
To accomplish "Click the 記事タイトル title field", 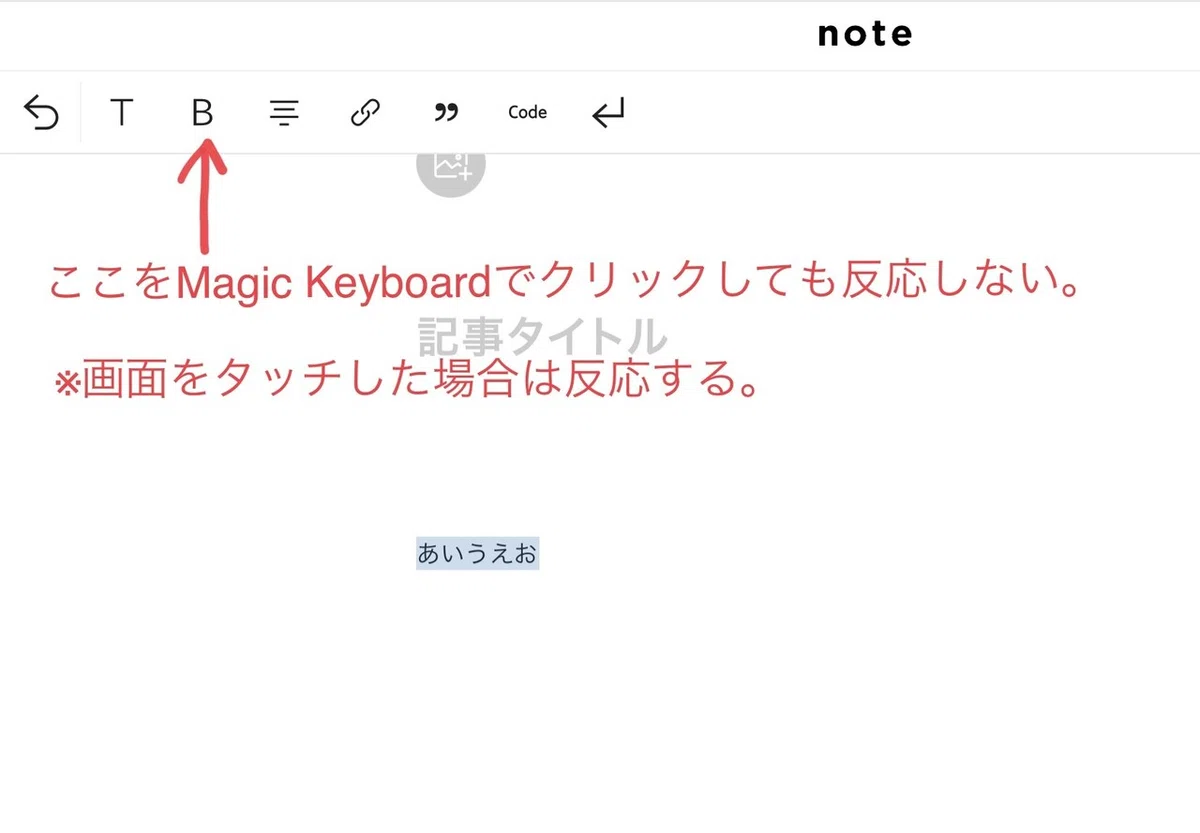I will [x=541, y=337].
